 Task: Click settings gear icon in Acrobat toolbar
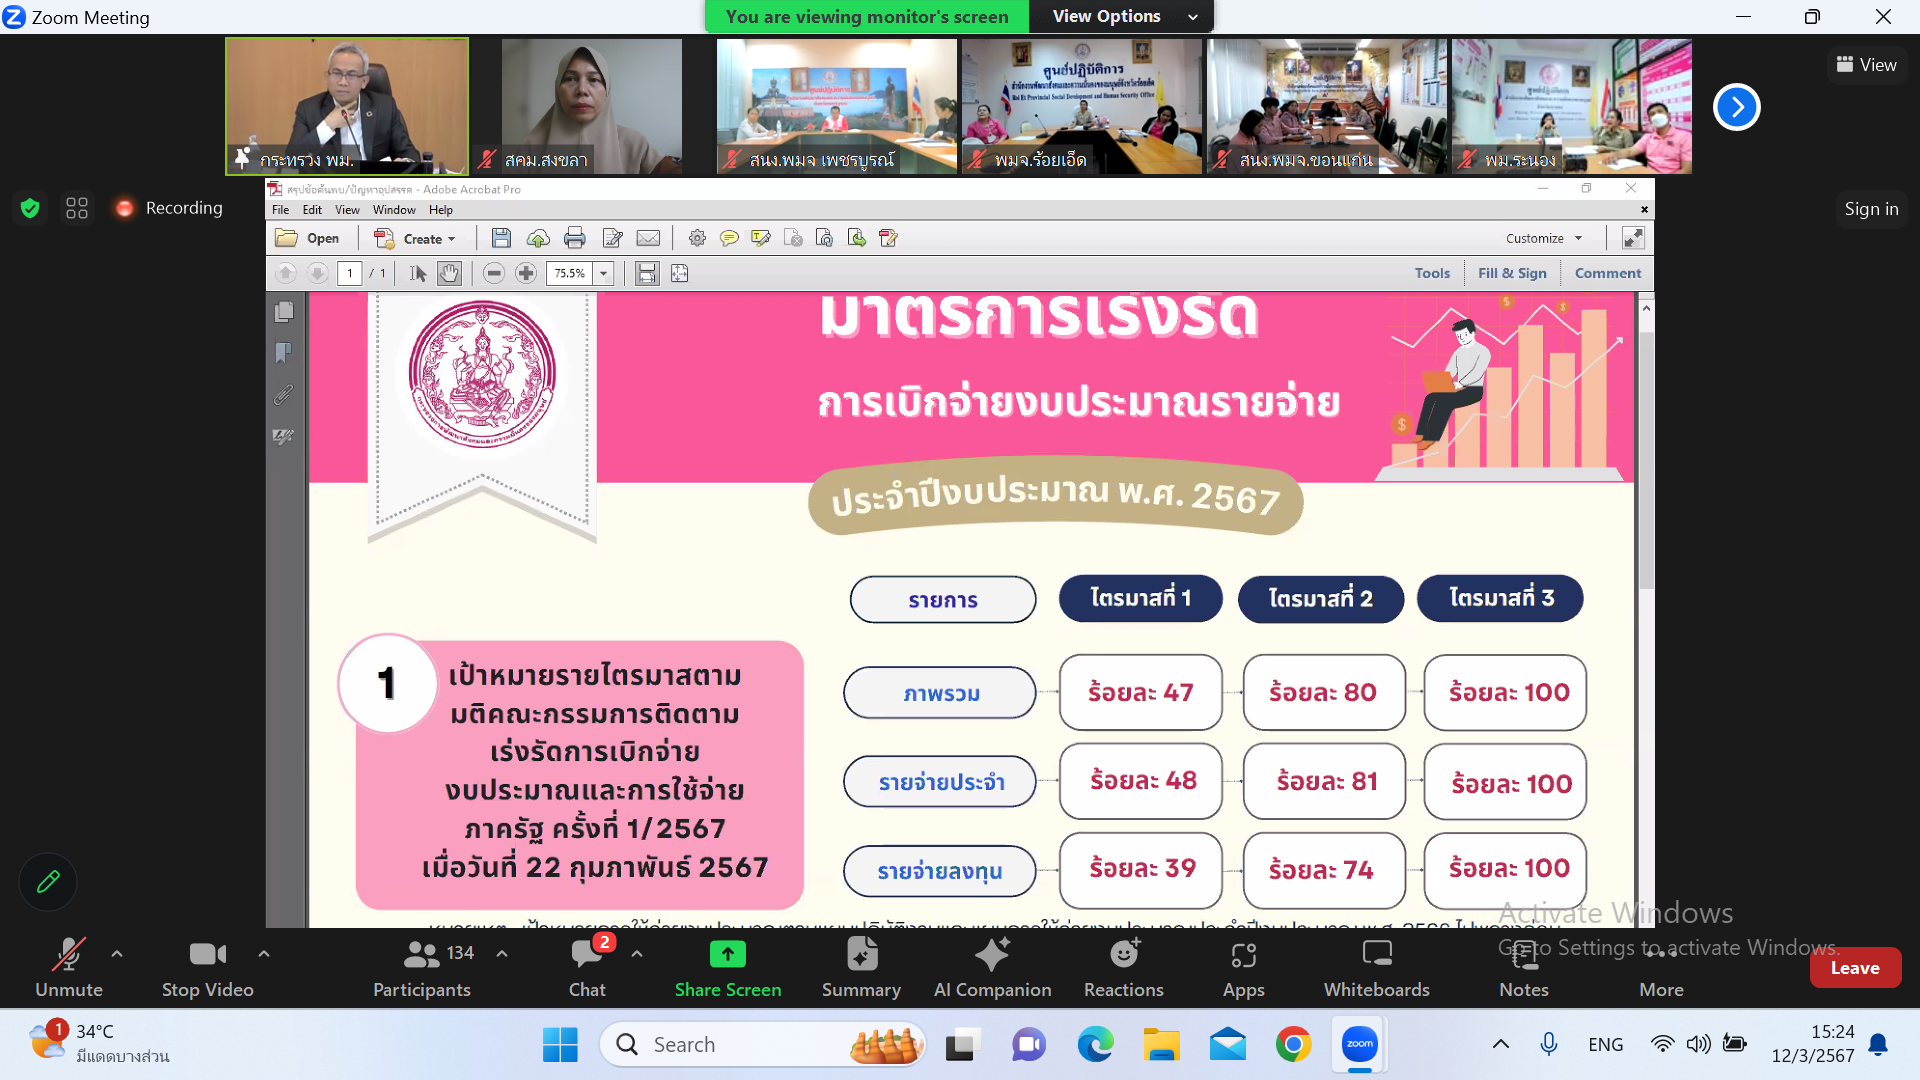(x=697, y=238)
